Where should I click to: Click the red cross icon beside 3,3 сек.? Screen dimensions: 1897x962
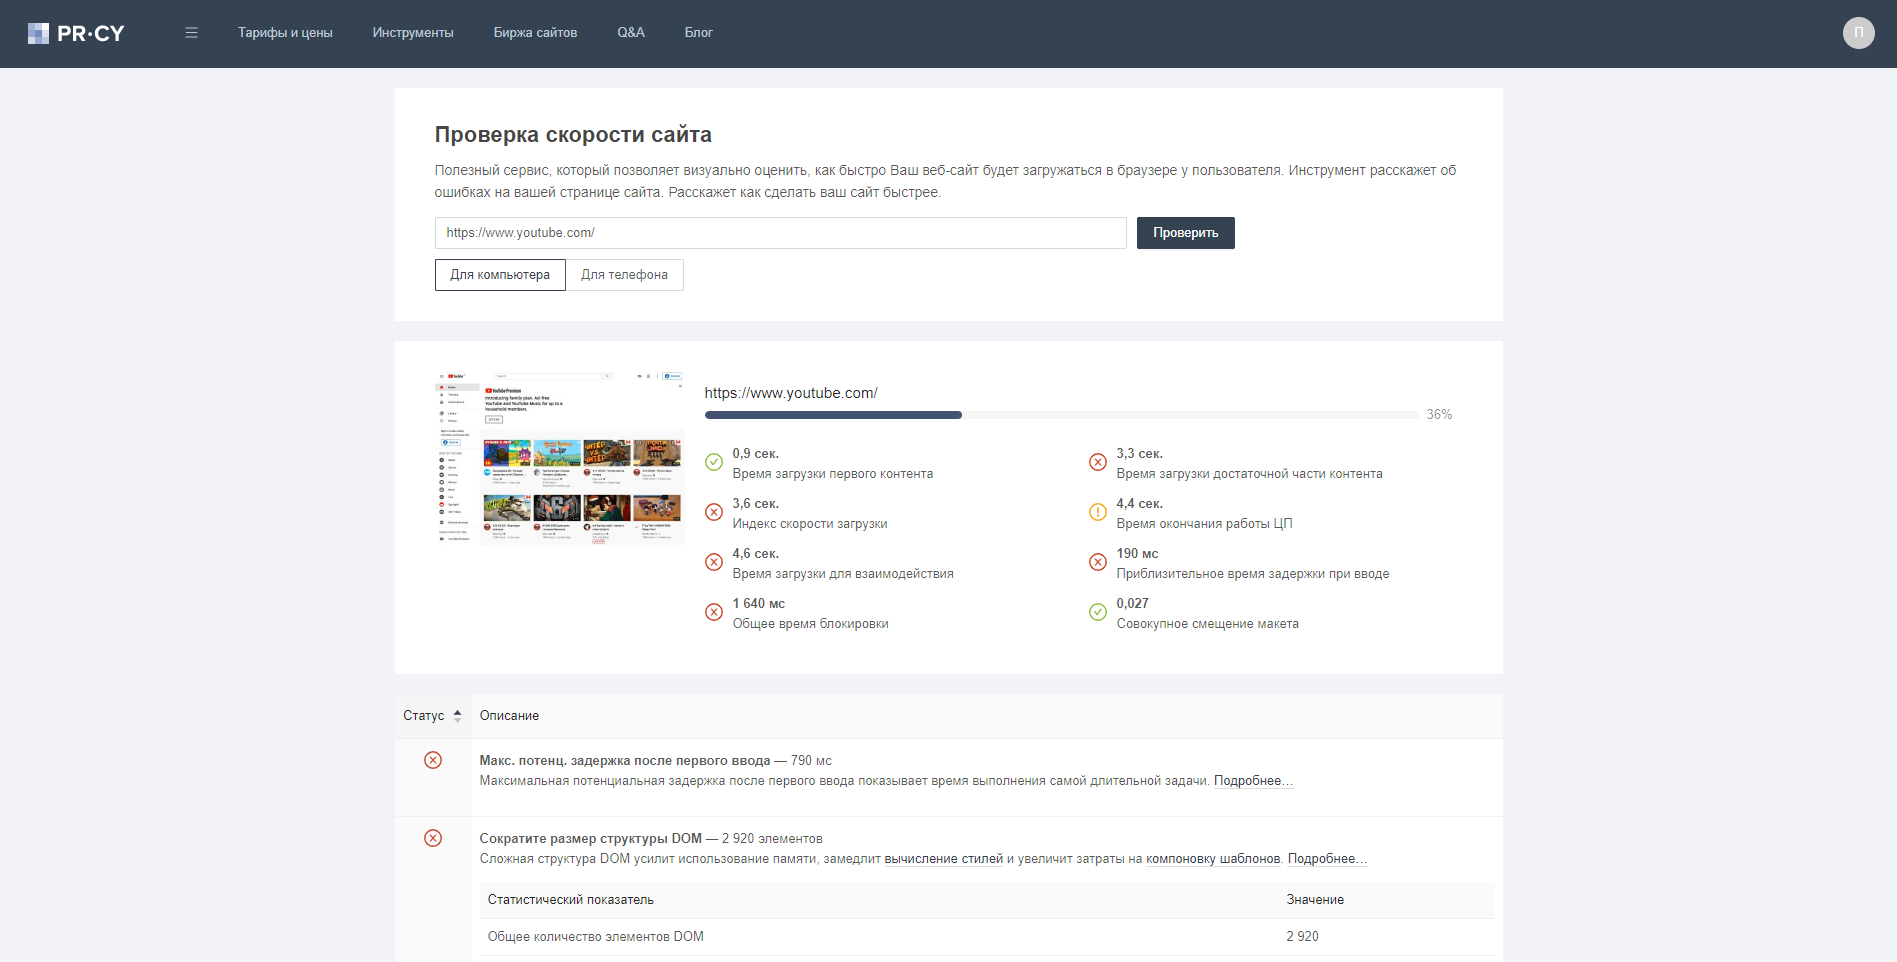coord(1098,462)
